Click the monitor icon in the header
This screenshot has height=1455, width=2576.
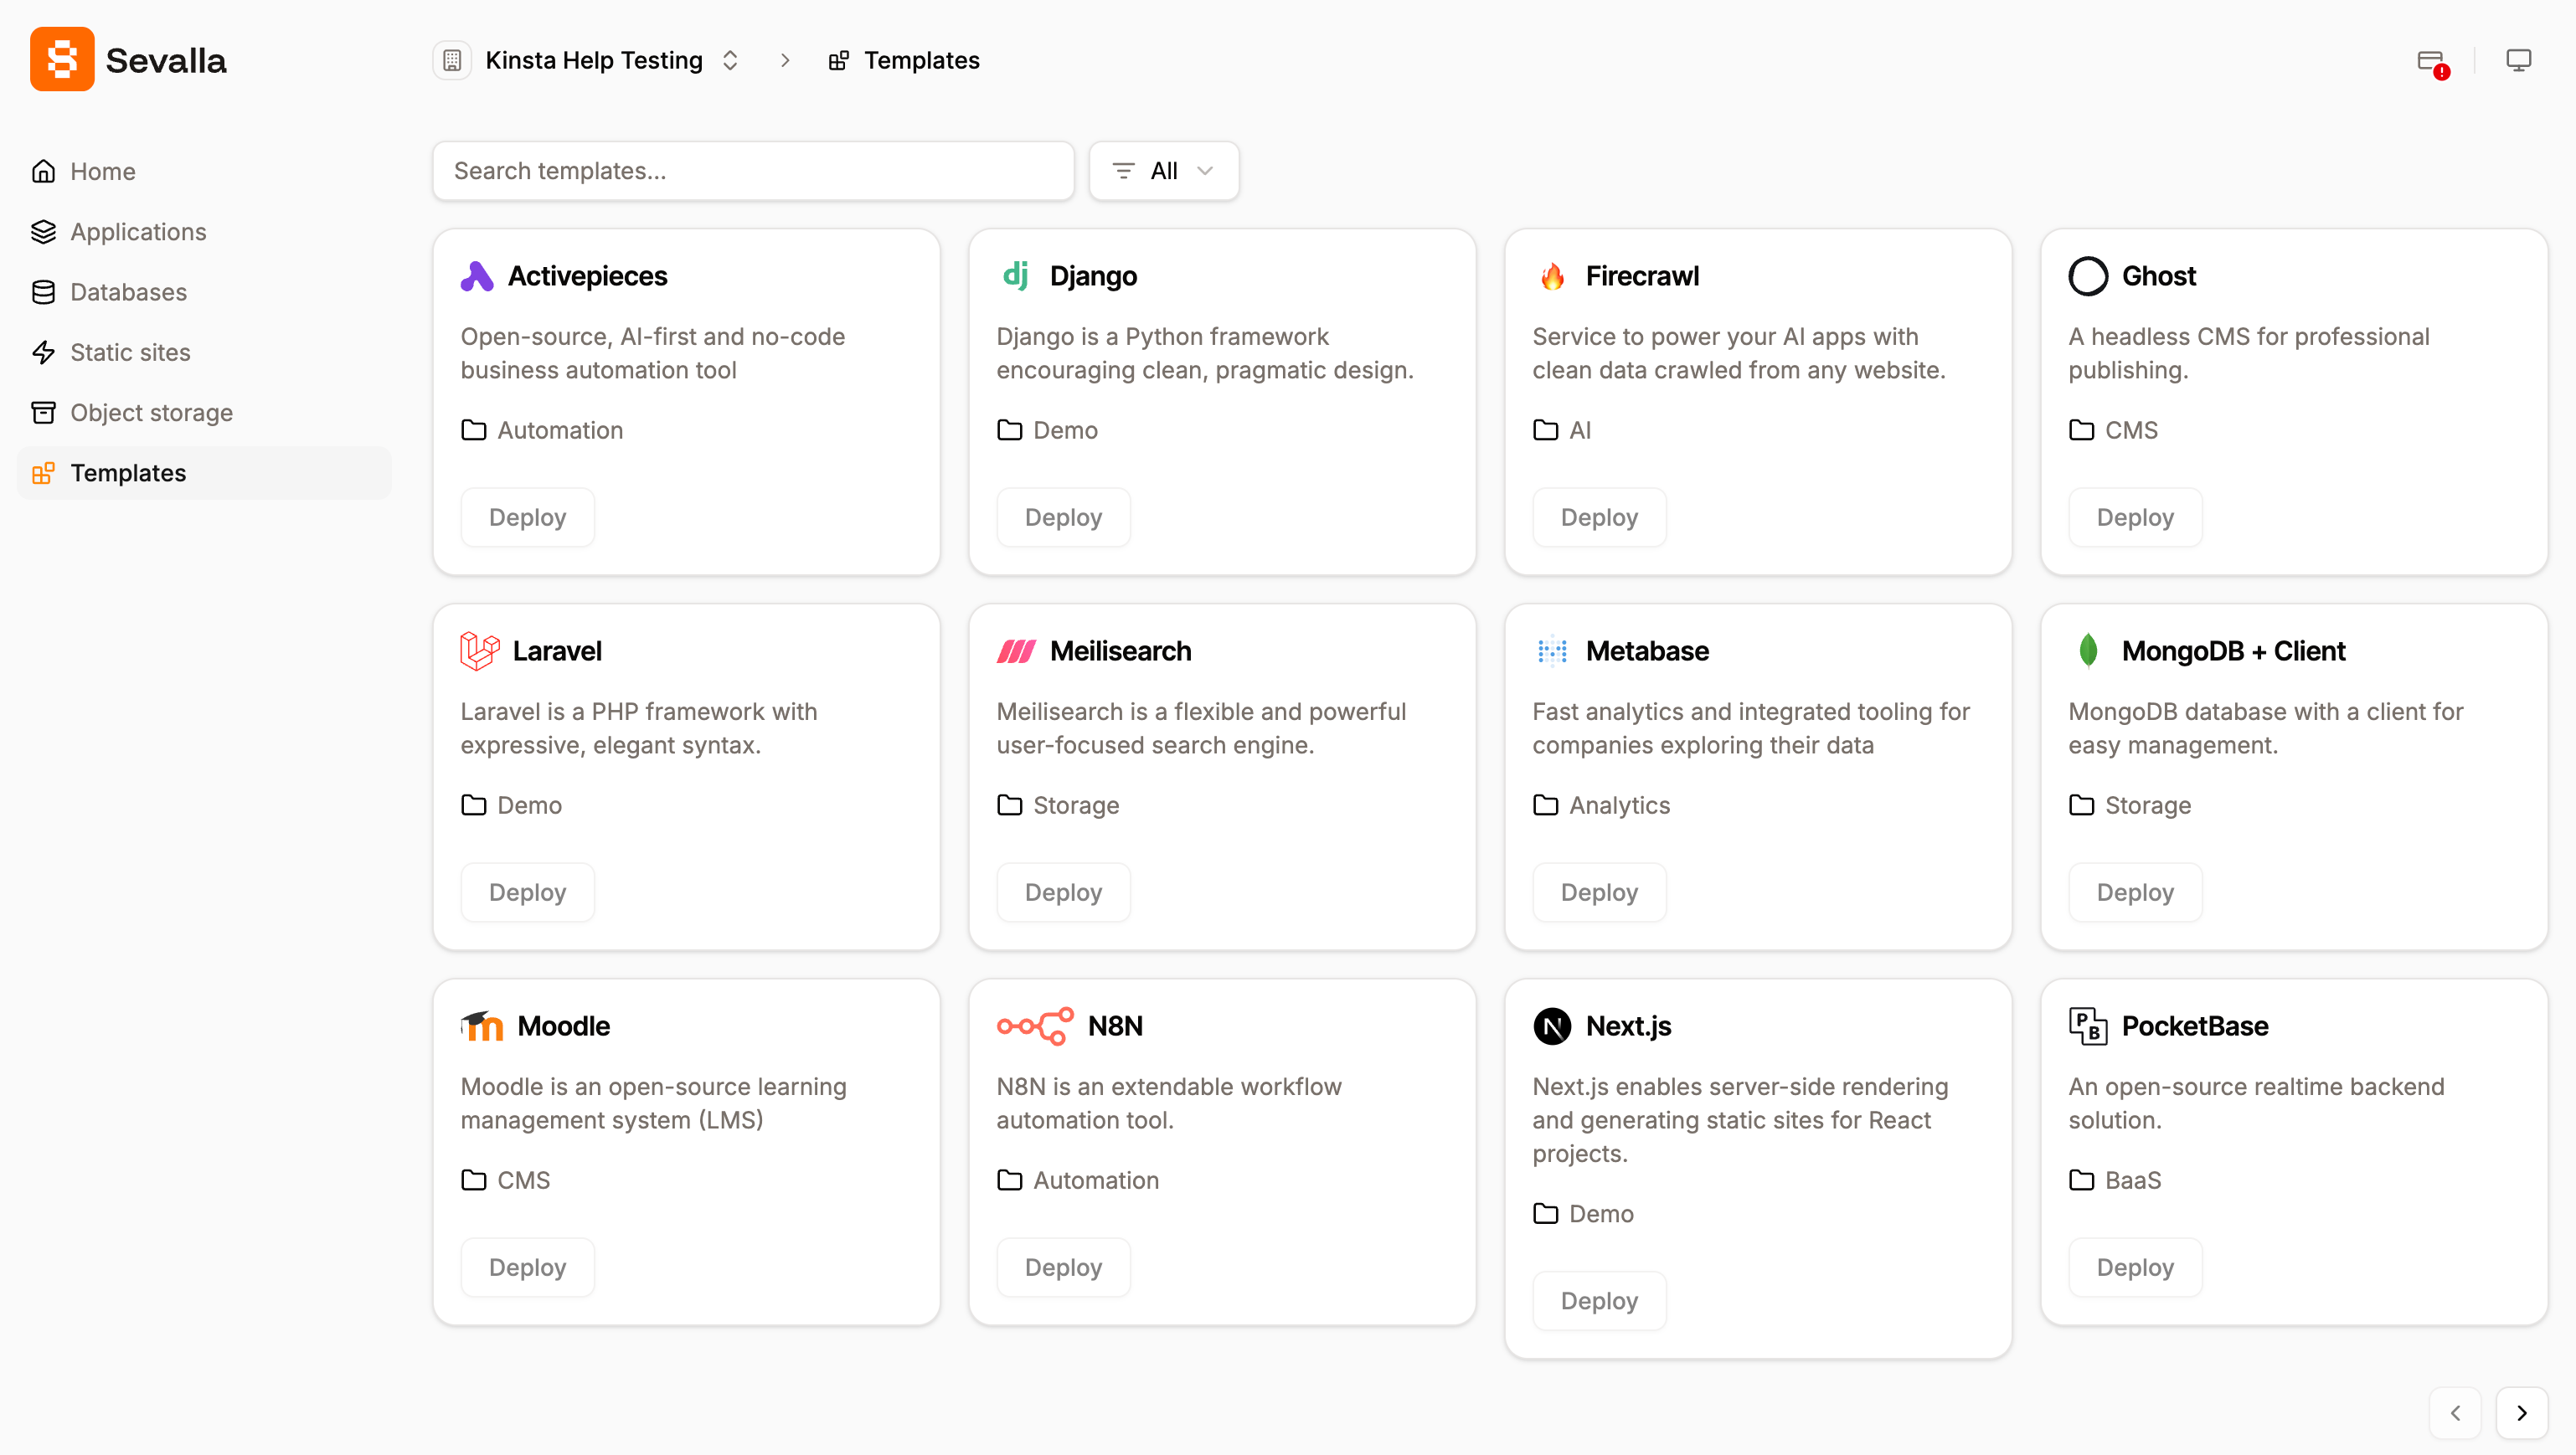click(2518, 60)
